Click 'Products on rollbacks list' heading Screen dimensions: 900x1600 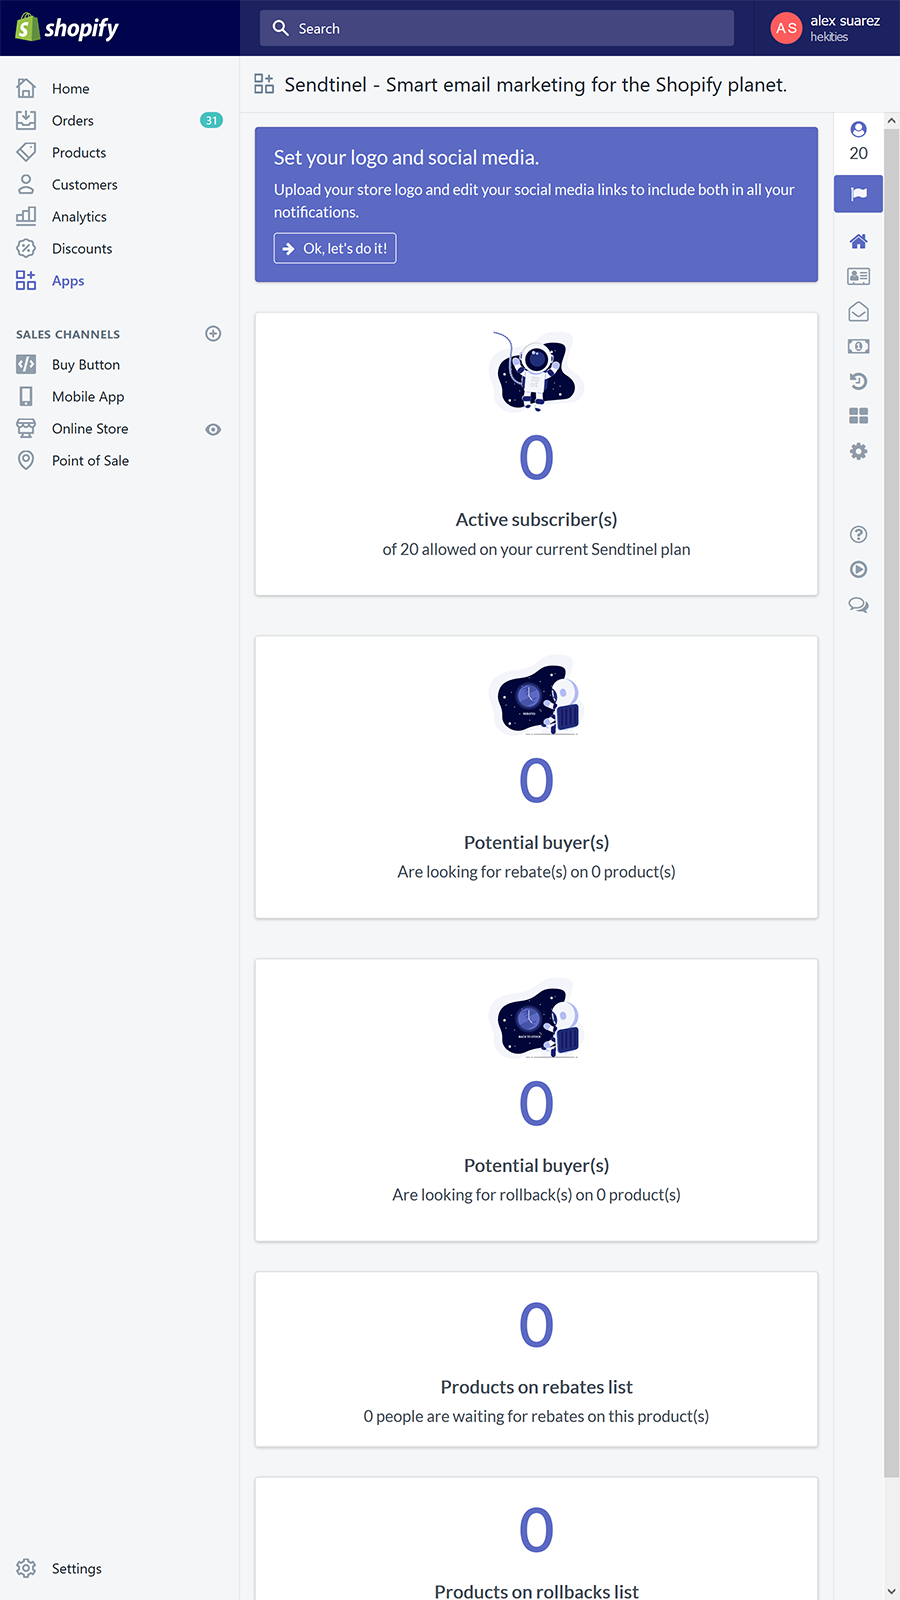[536, 1591]
